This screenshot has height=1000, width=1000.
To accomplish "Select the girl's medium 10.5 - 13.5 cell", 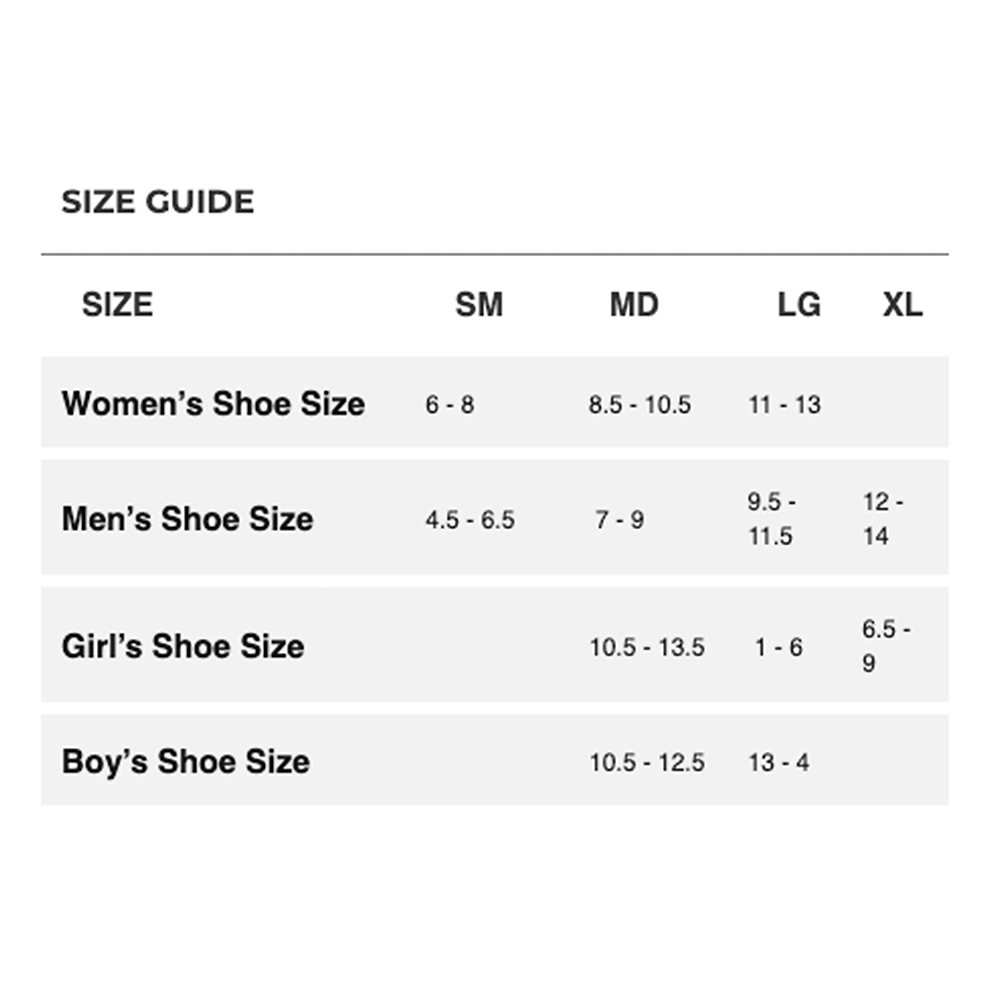I will (x=647, y=647).
